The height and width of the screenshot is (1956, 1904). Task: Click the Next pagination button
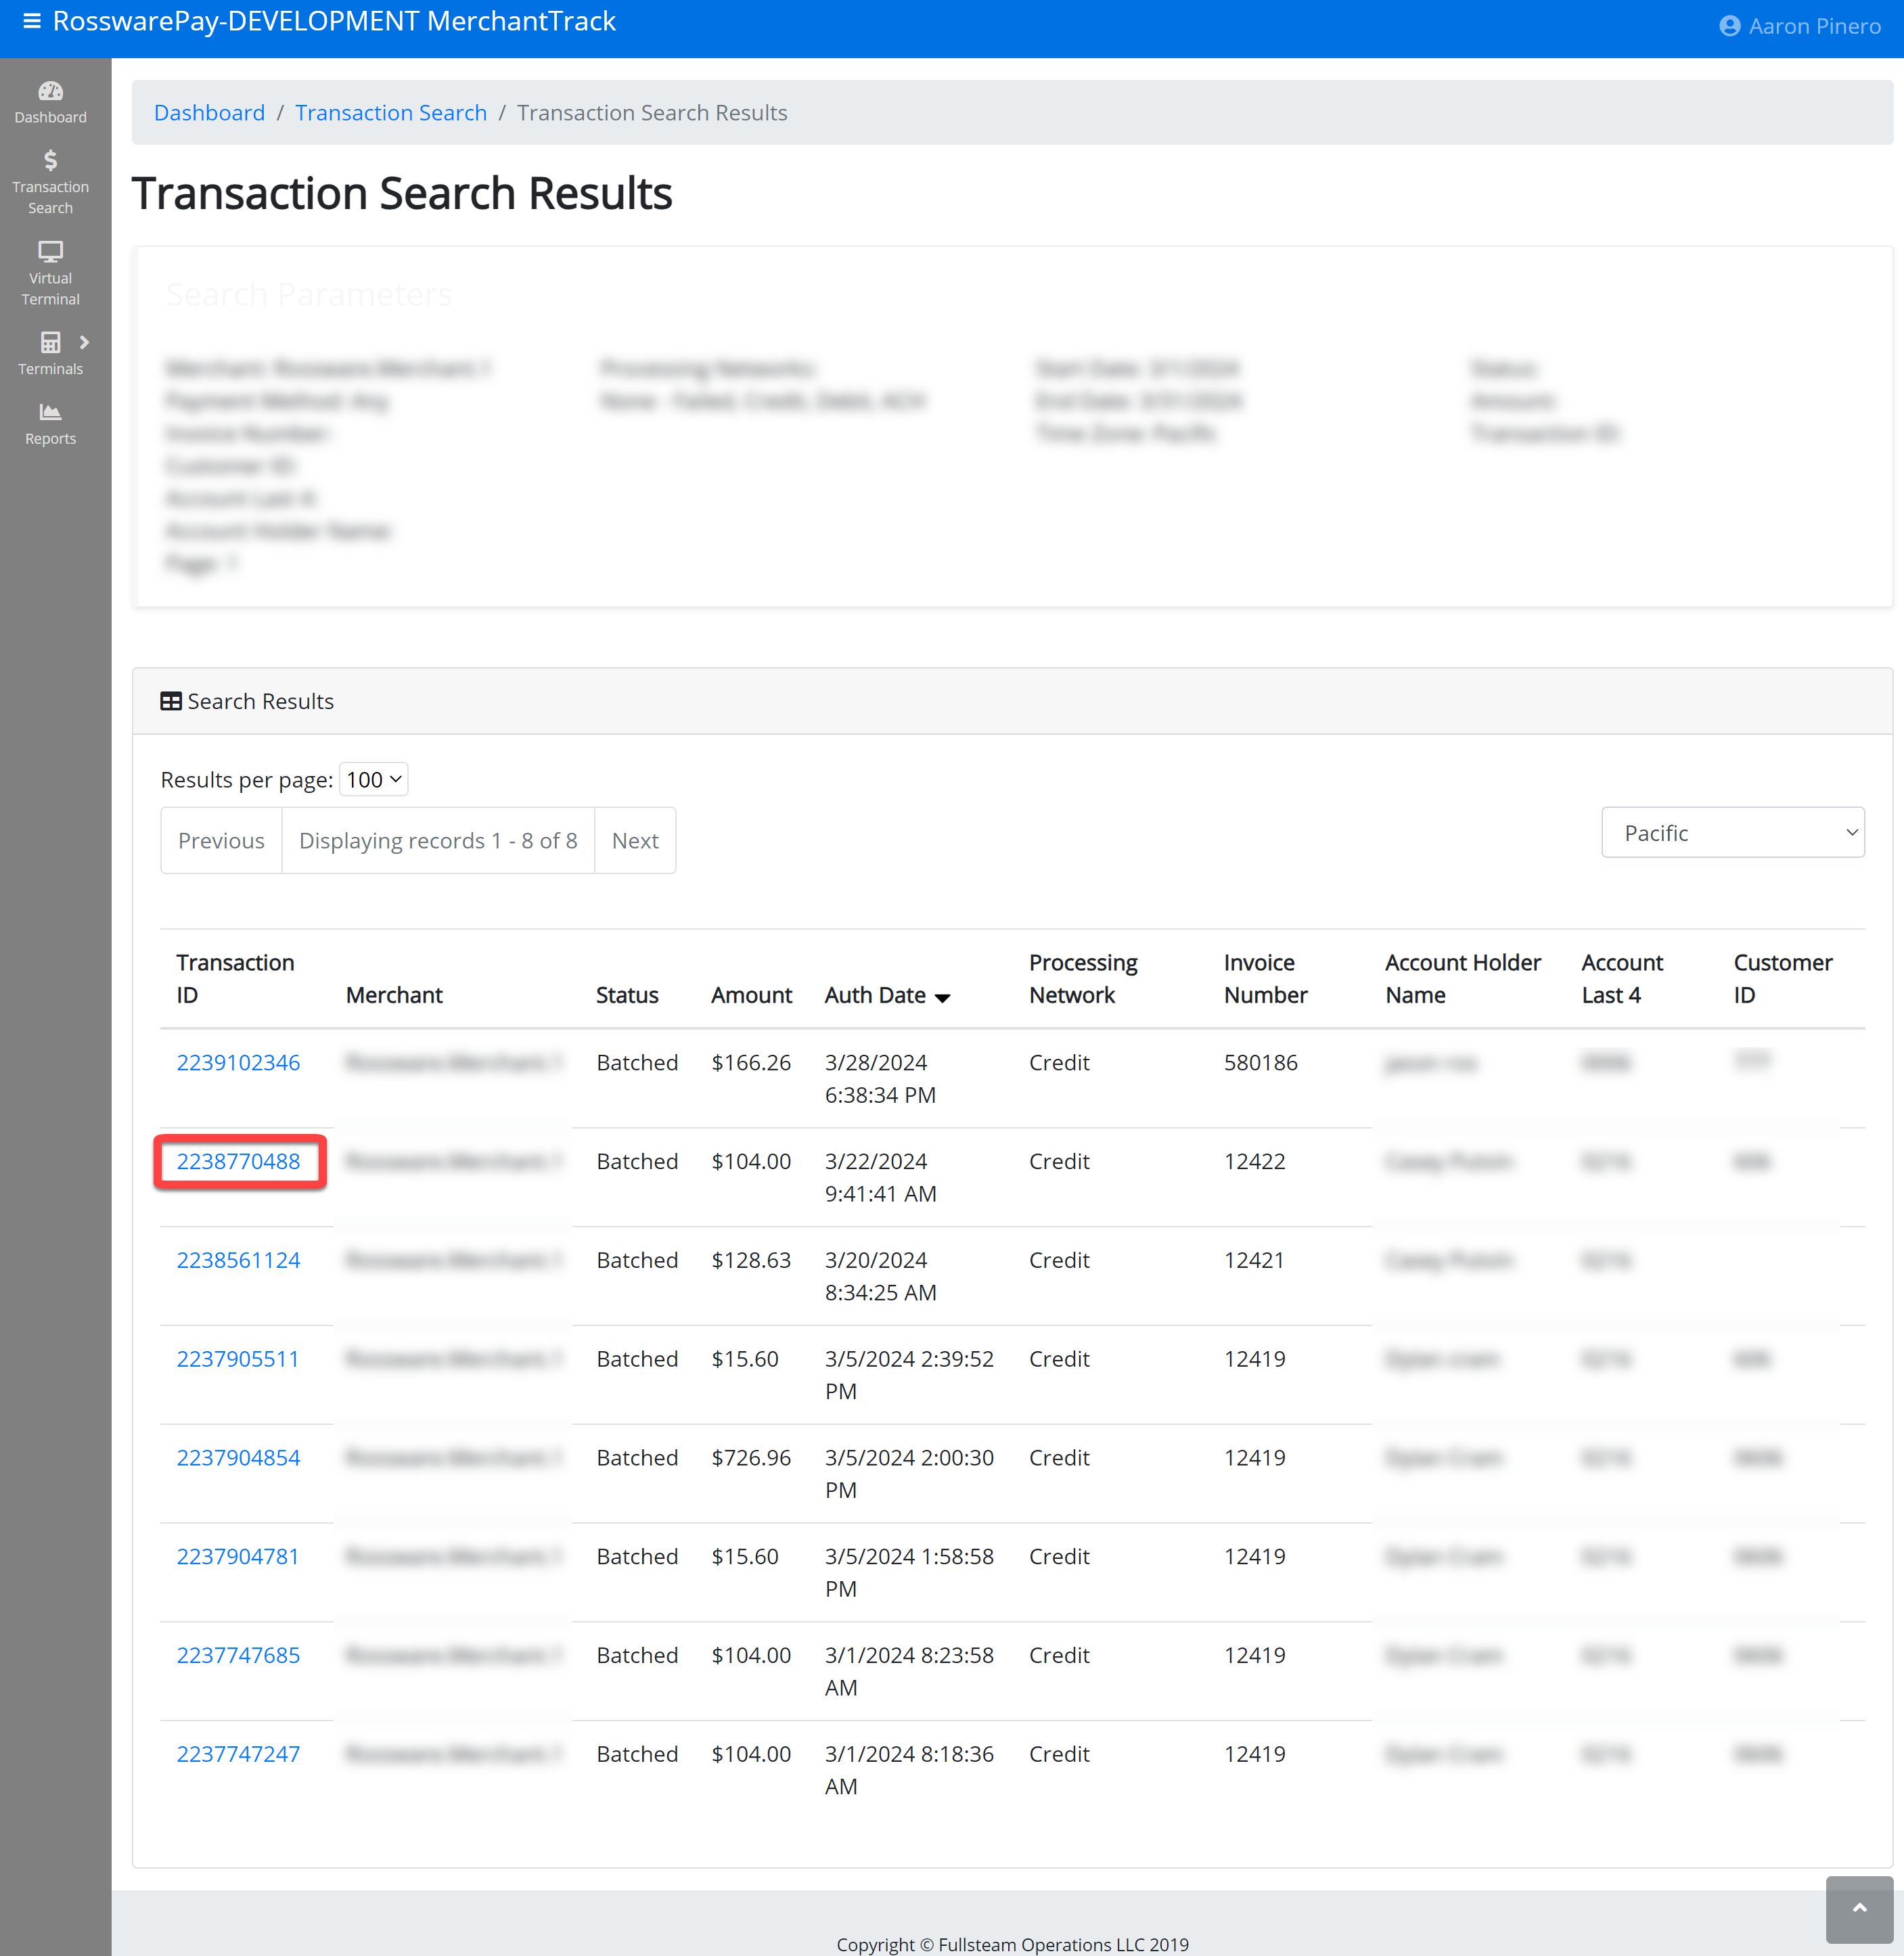[x=634, y=840]
